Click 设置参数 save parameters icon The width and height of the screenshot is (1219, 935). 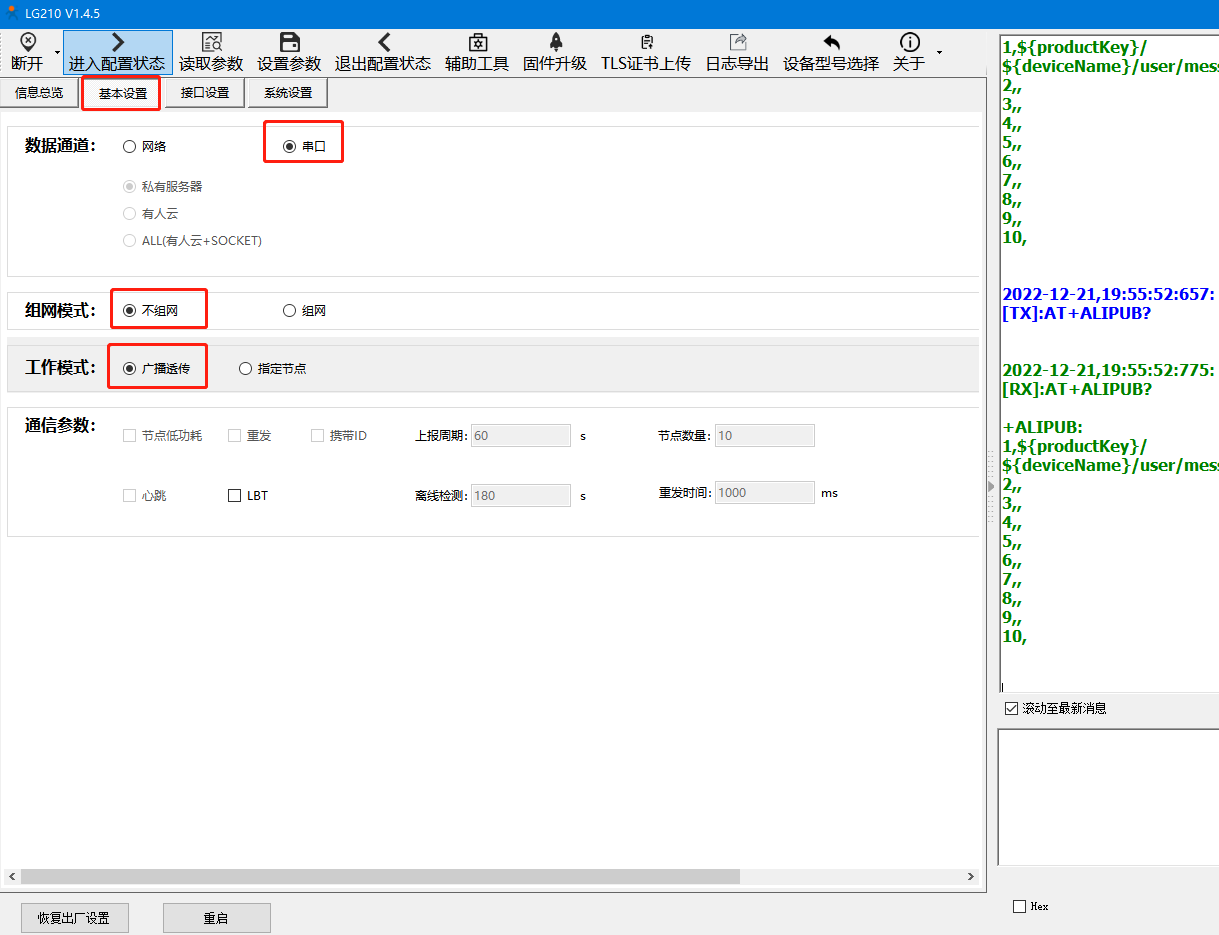(289, 42)
